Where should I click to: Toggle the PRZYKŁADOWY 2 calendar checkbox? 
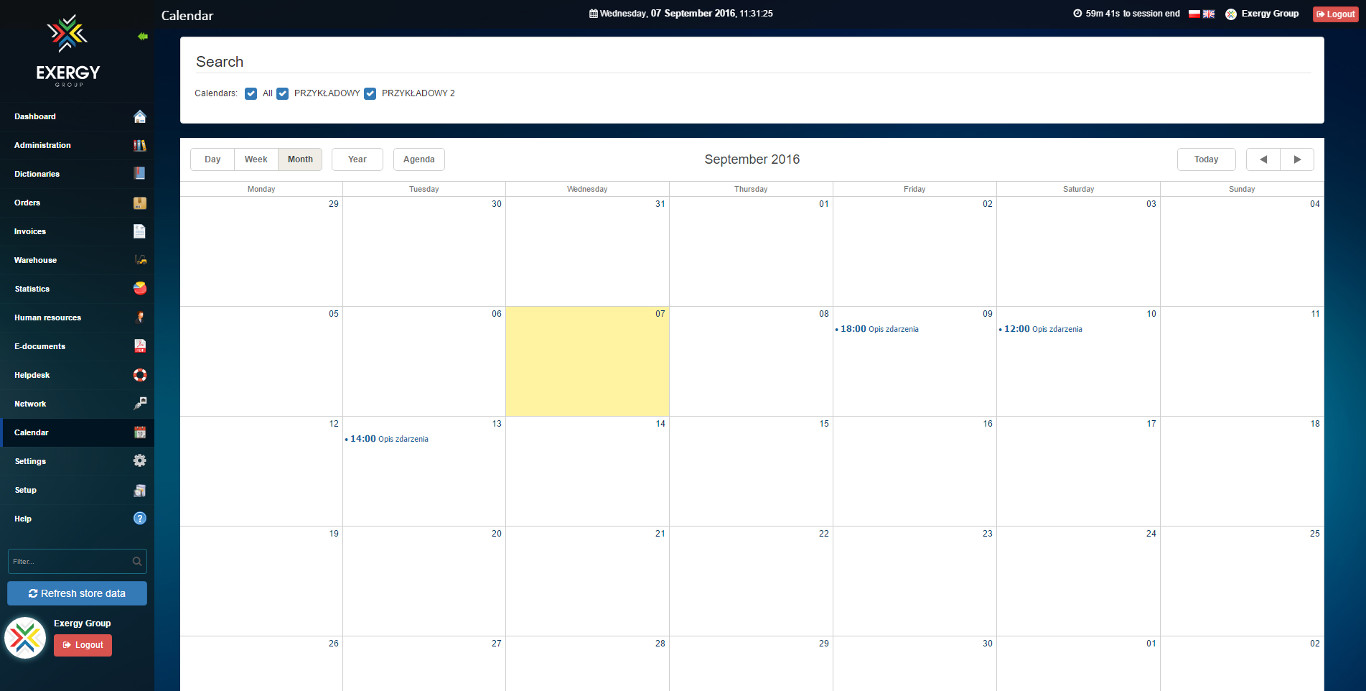pos(370,94)
